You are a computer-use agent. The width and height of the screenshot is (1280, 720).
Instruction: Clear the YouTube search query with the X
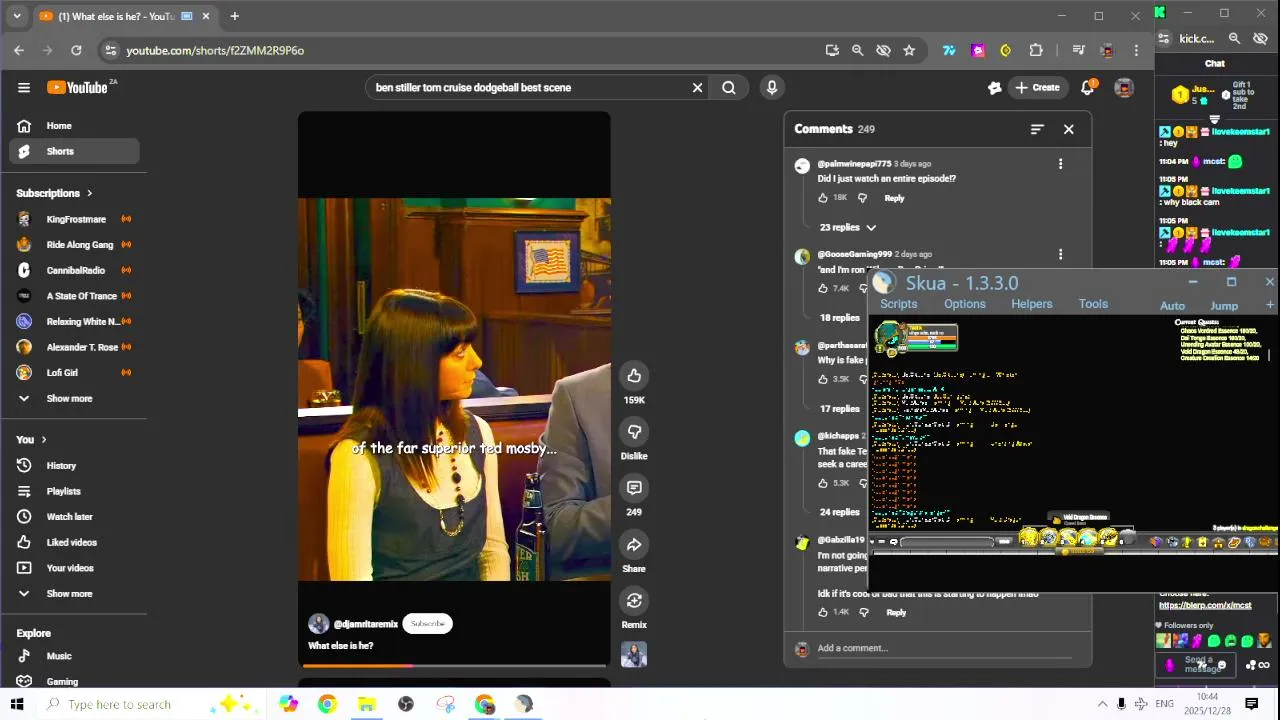(698, 88)
